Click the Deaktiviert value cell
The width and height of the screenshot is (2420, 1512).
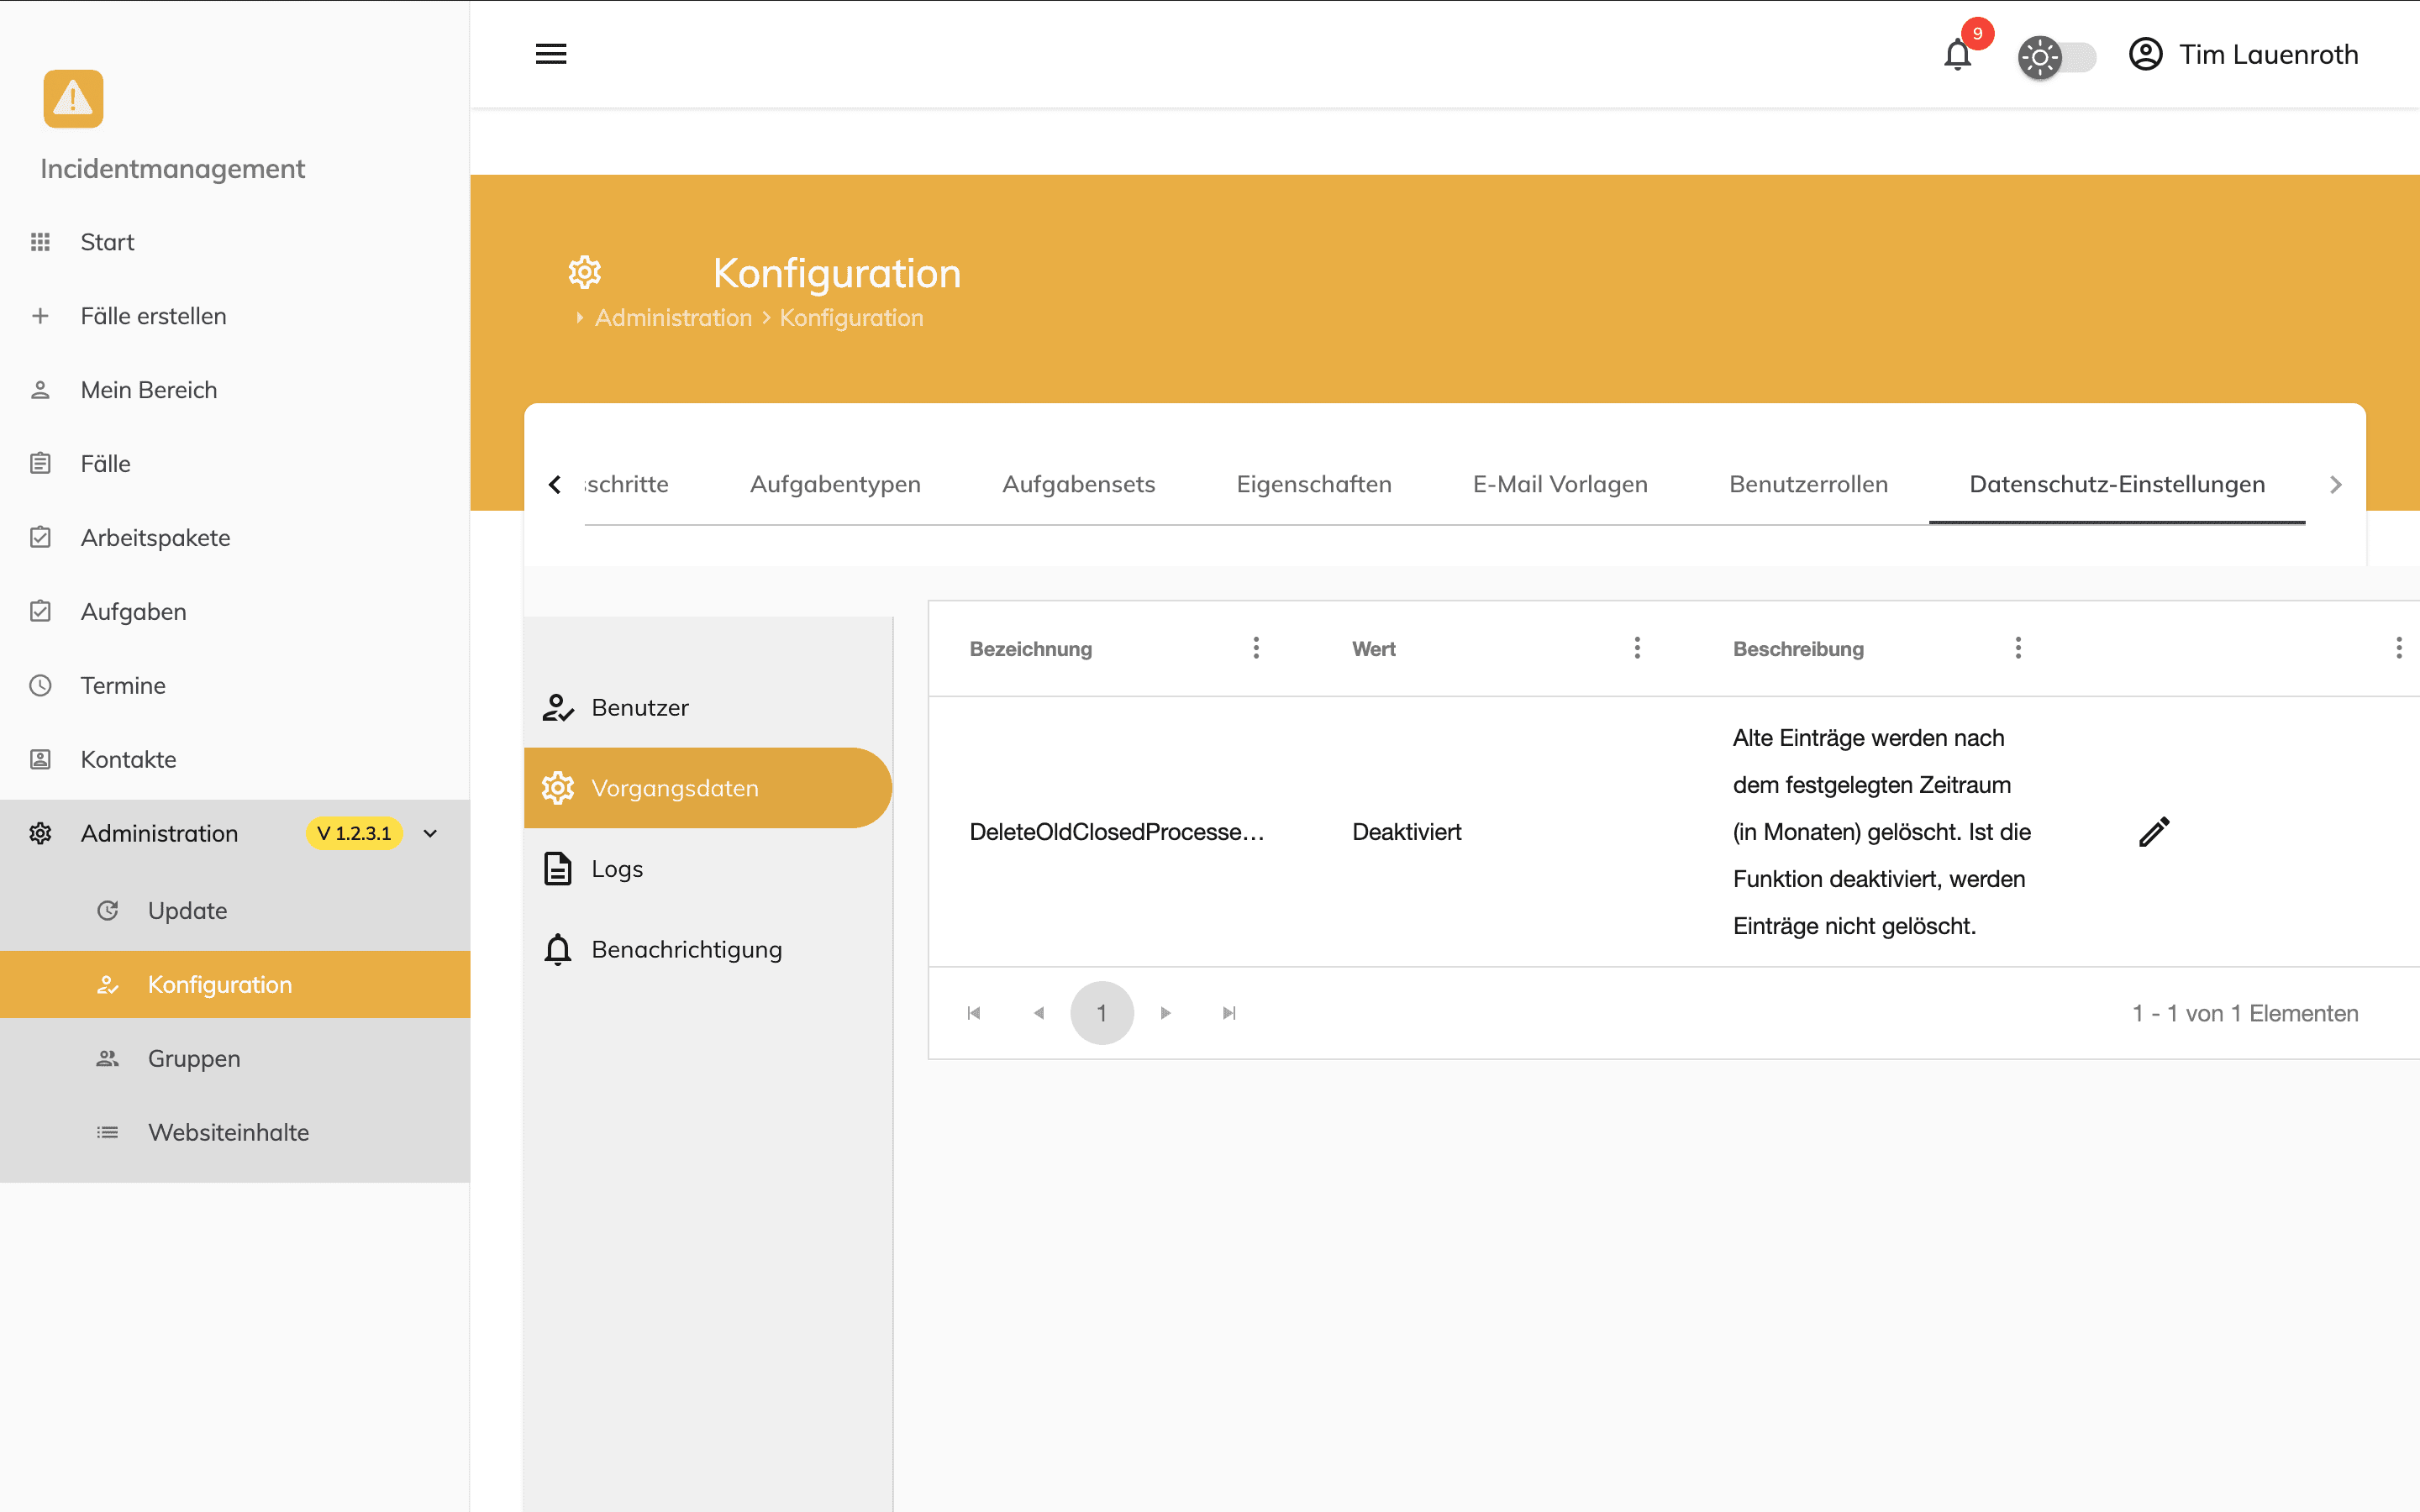pos(1406,832)
